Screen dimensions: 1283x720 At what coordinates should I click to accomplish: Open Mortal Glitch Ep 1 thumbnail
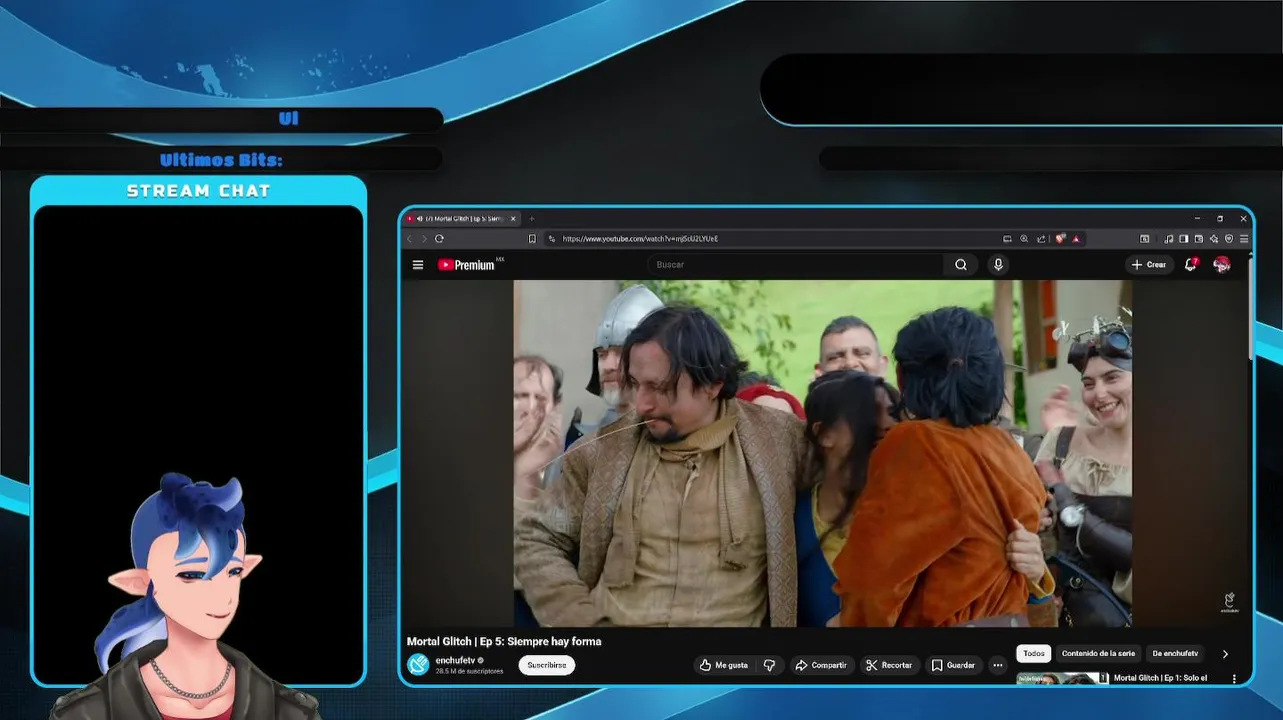[x=1062, y=679]
